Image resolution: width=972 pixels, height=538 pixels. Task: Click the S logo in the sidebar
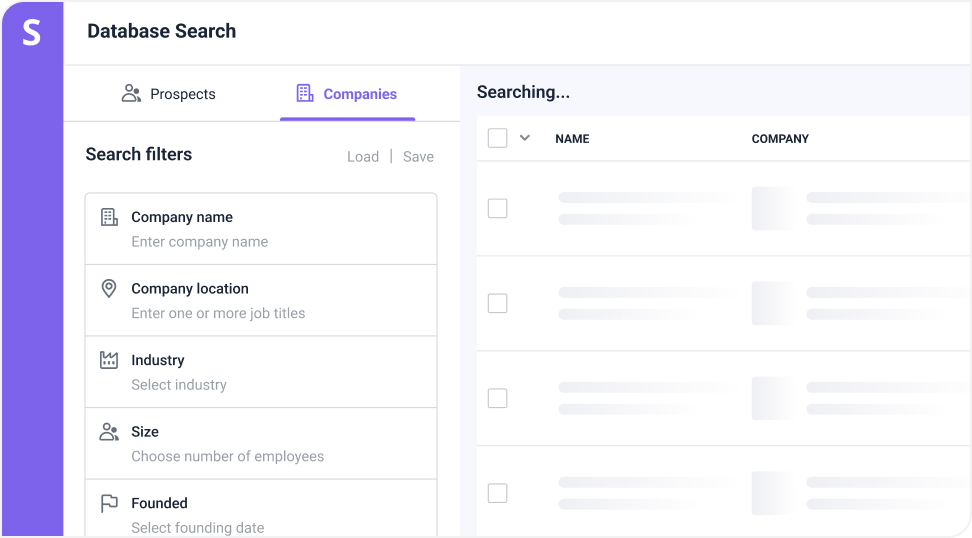click(x=31, y=32)
